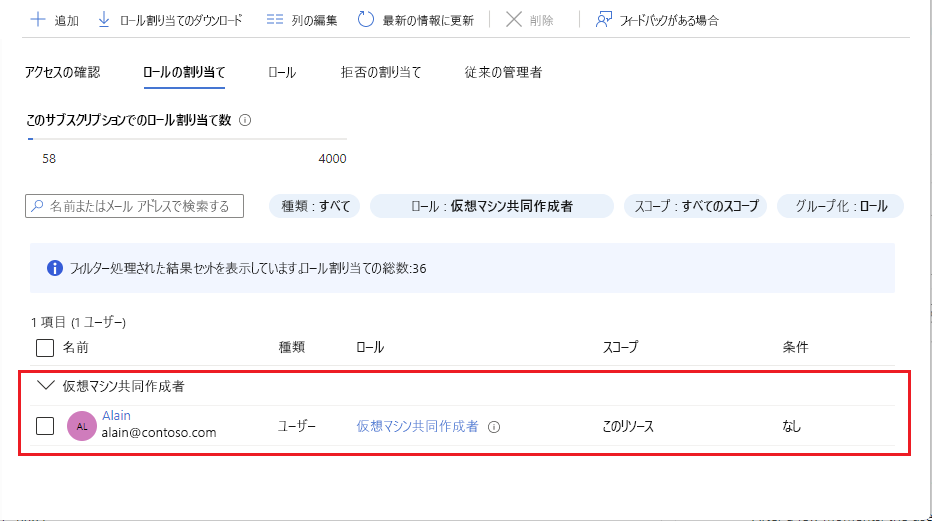Click Alain's AL avatar circle
Viewport: 932px width, 521px height.
pyautogui.click(x=81, y=426)
